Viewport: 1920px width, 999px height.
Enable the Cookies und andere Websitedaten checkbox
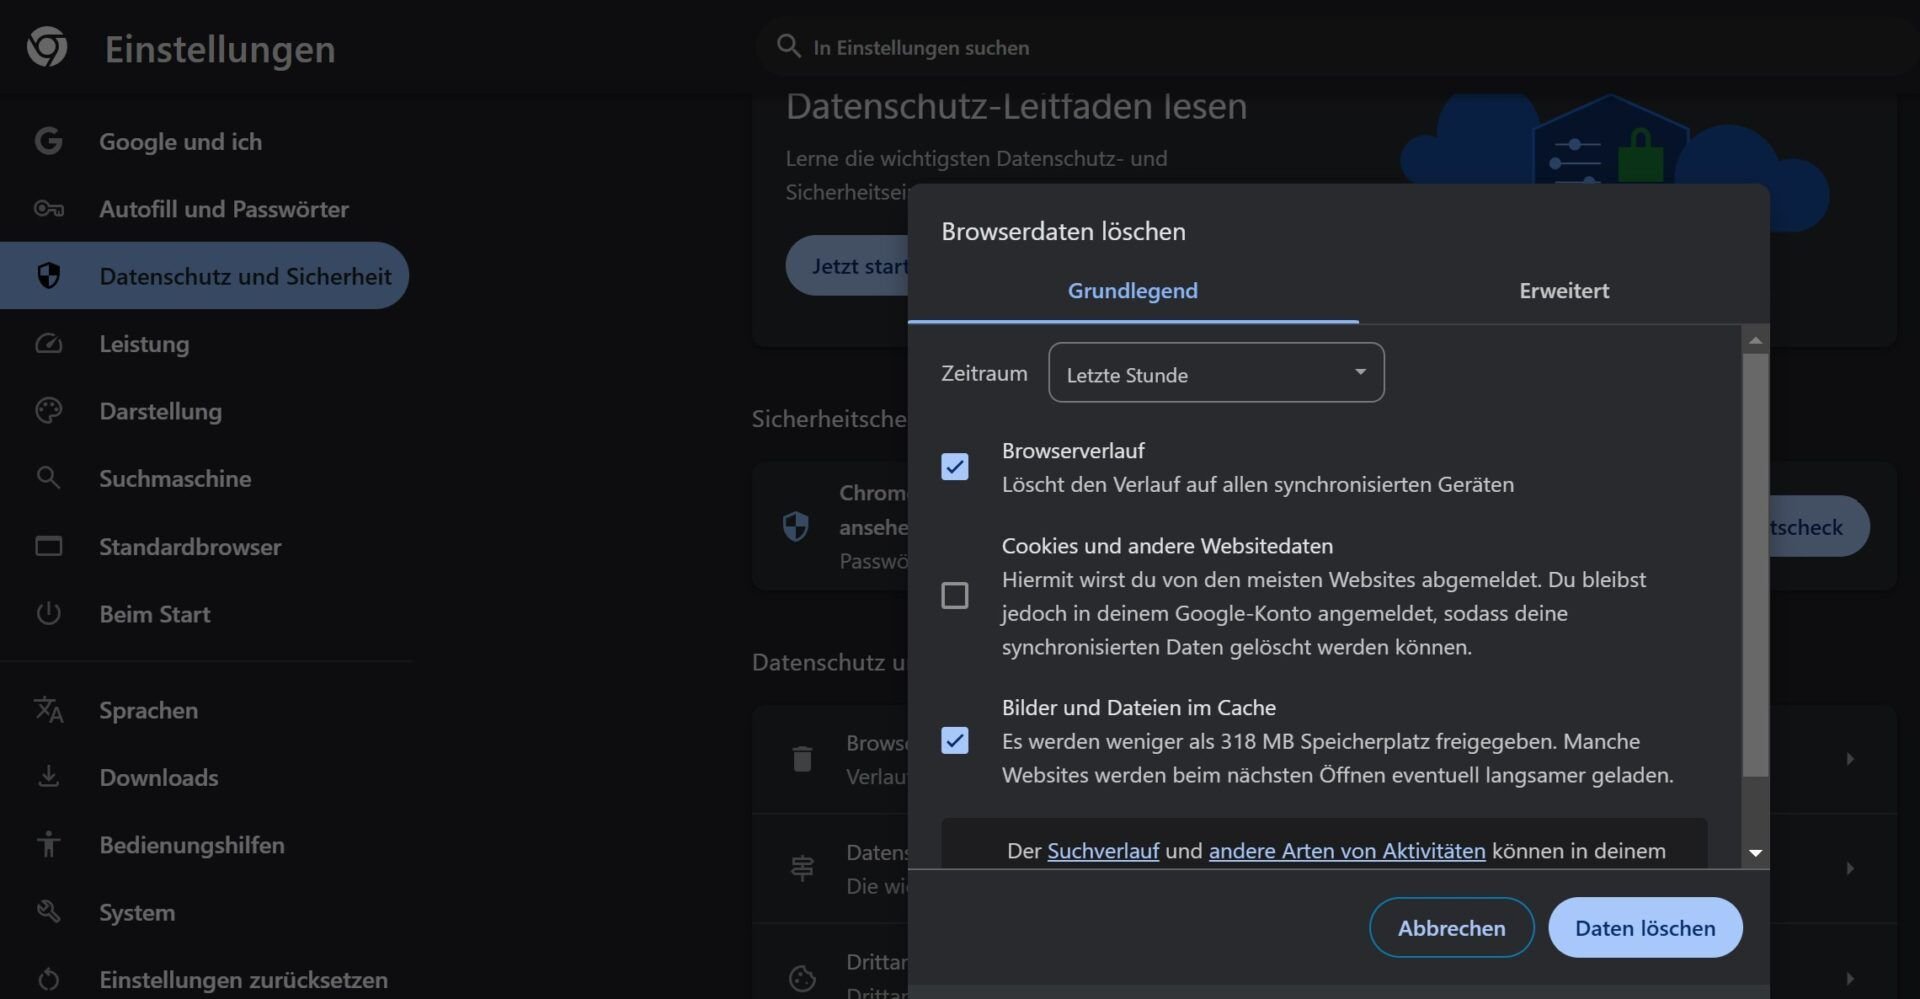(x=955, y=595)
